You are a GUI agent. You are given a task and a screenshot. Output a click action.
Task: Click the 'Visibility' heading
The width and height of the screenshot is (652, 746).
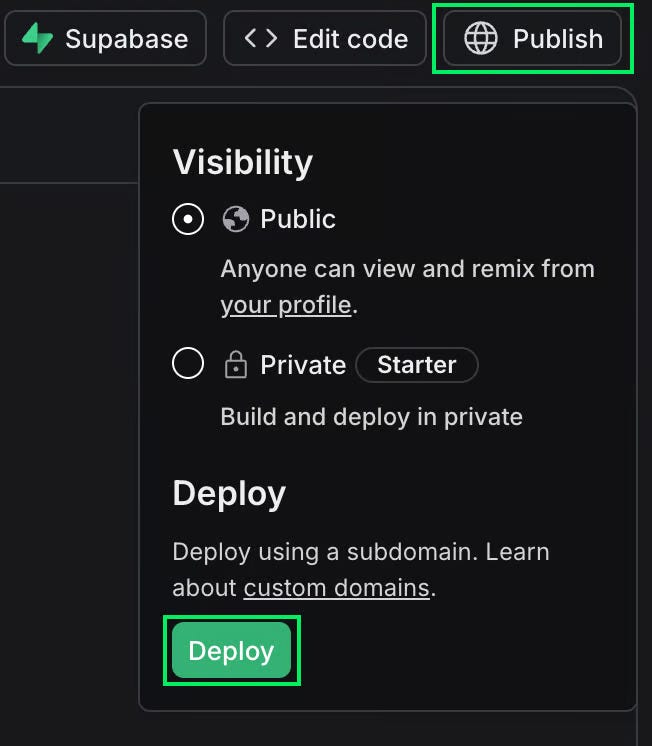[x=243, y=163]
